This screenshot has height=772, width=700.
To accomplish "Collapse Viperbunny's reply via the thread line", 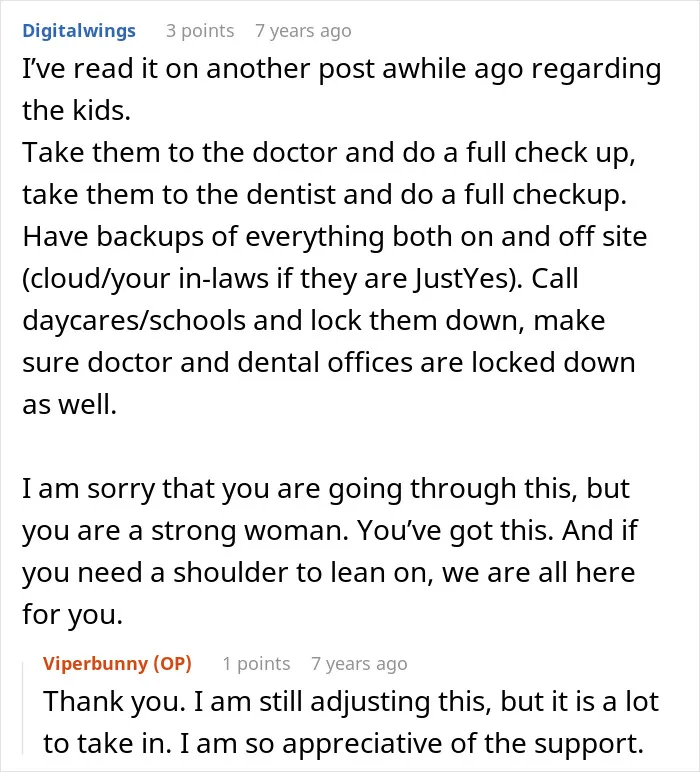I will point(23,708).
